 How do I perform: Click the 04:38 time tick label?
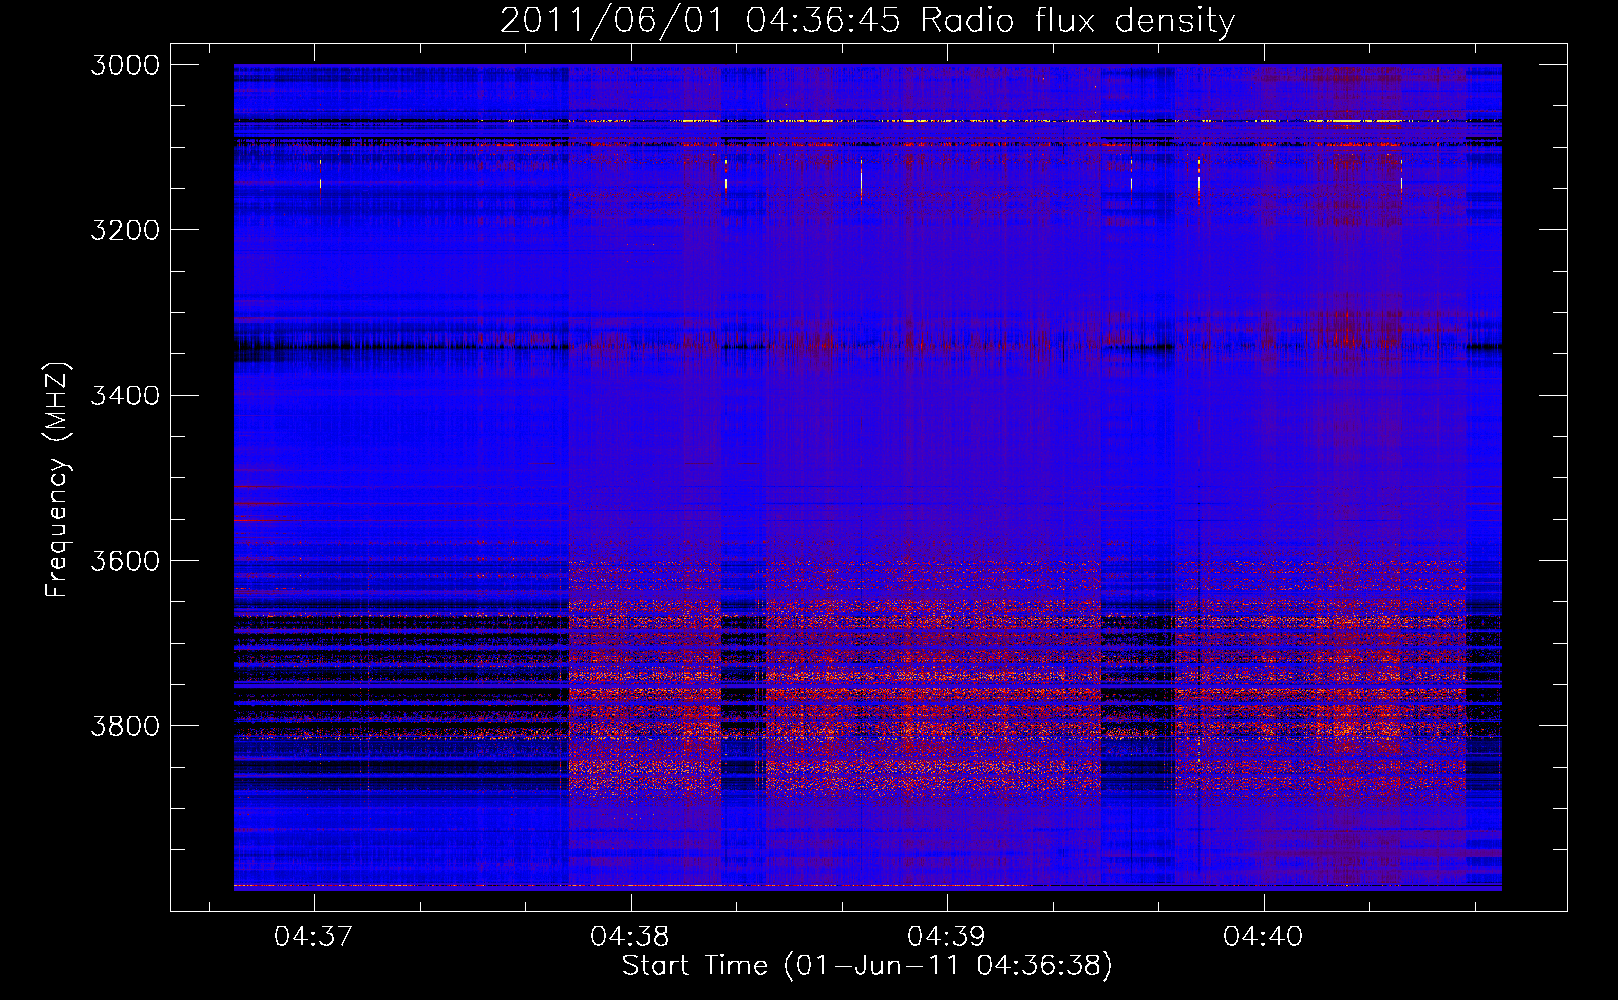630,937
